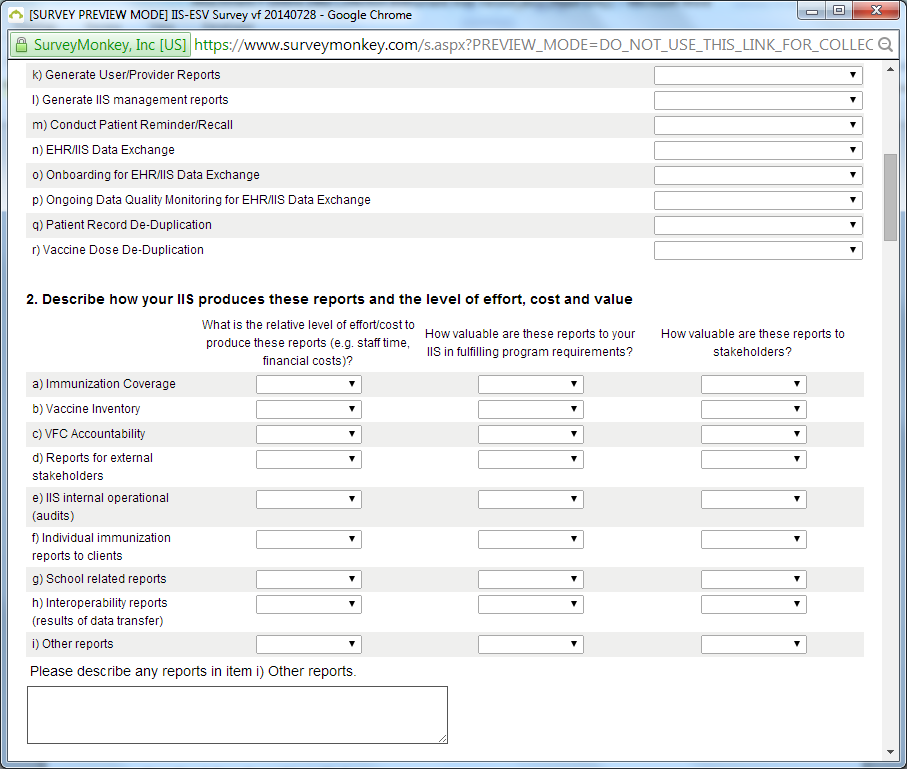The width and height of the screenshot is (907, 769).
Task: Open Immunization Coverage effort/cost dropdown
Action: coord(308,384)
